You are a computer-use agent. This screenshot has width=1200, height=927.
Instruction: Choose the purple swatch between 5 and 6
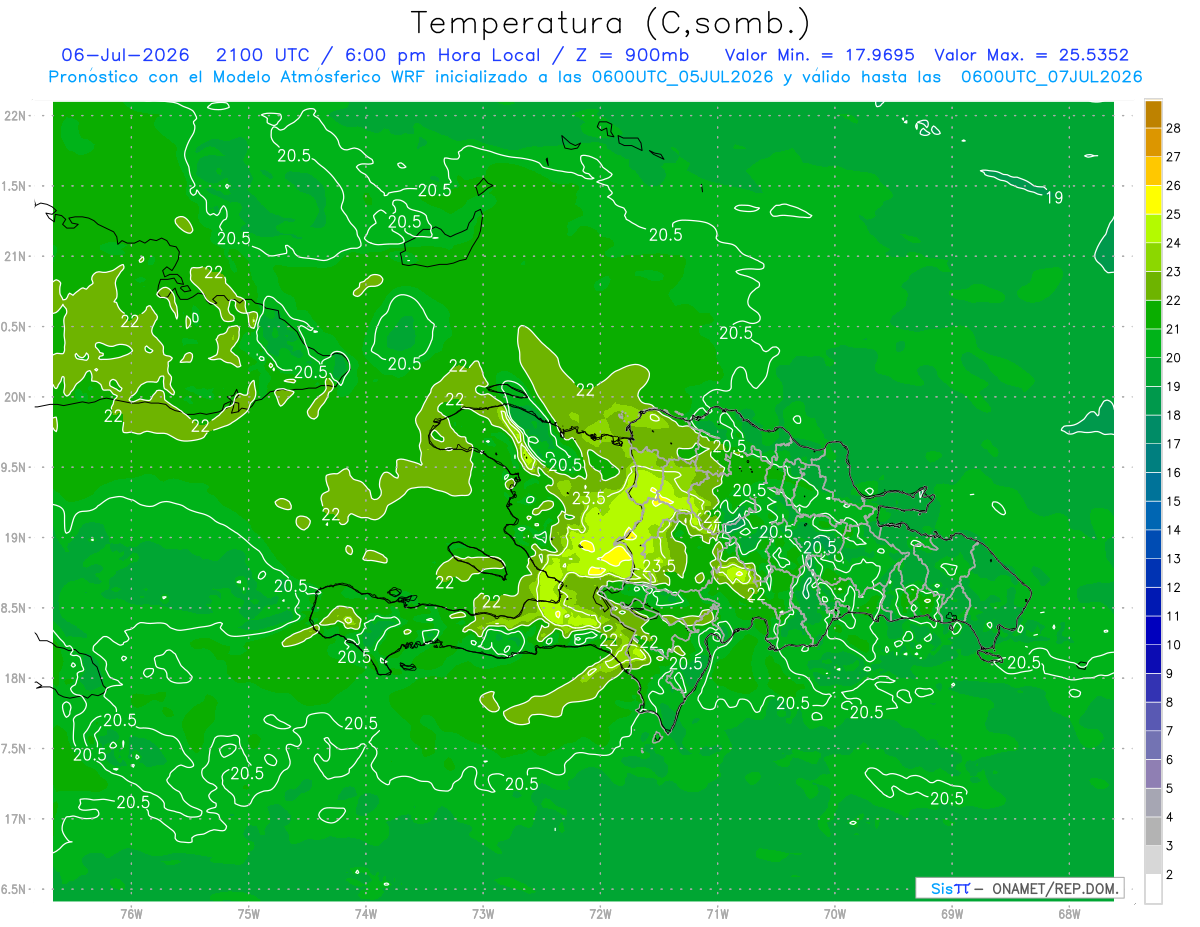(1153, 774)
